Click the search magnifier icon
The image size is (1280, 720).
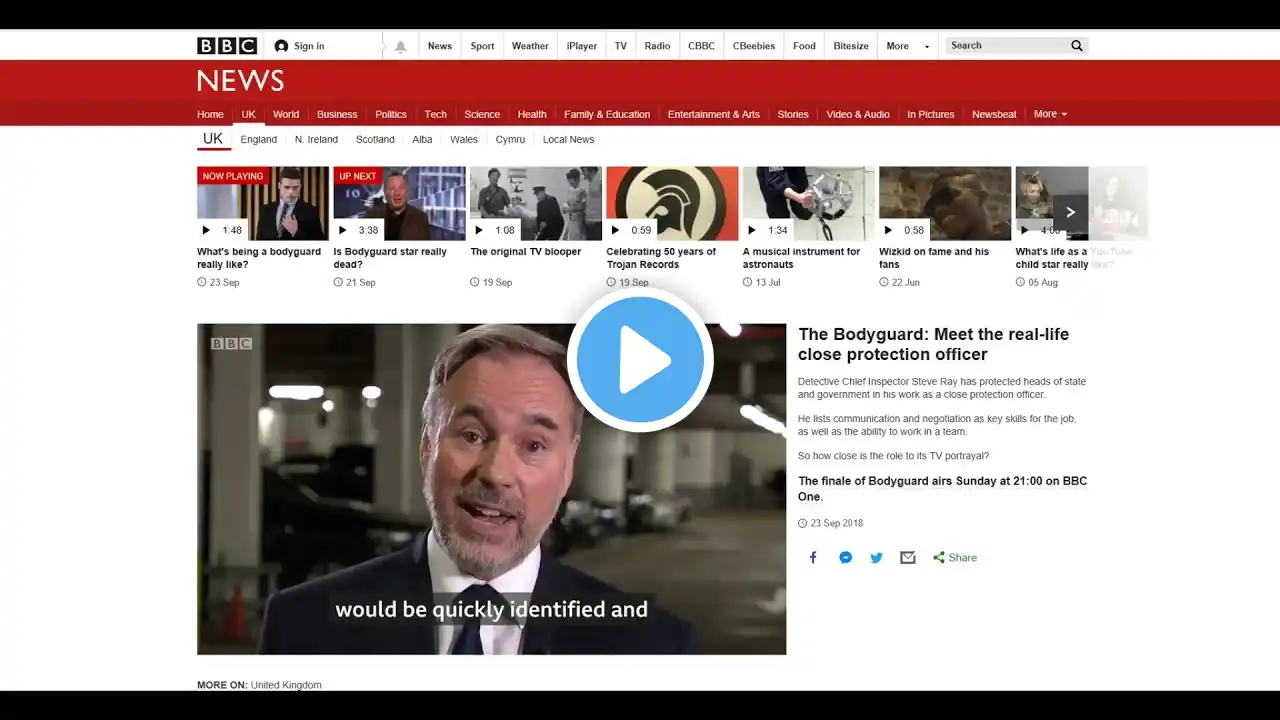coord(1077,46)
